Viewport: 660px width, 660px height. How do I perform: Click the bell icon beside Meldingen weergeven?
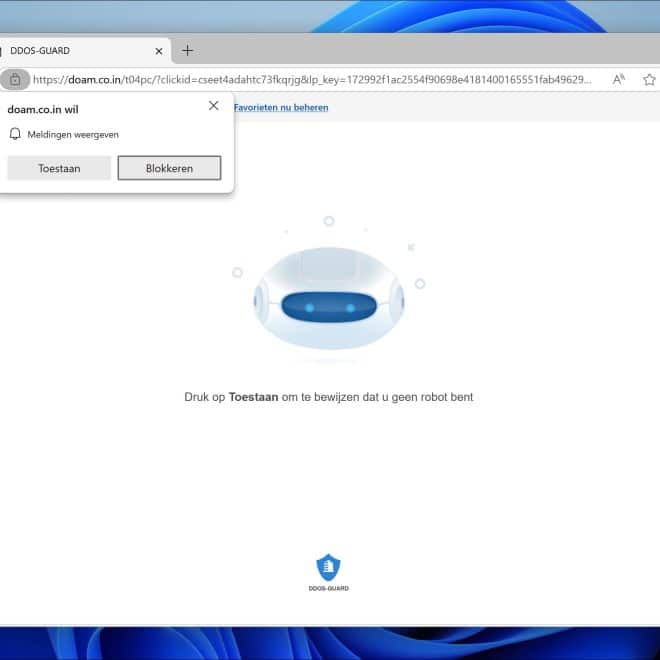15,134
